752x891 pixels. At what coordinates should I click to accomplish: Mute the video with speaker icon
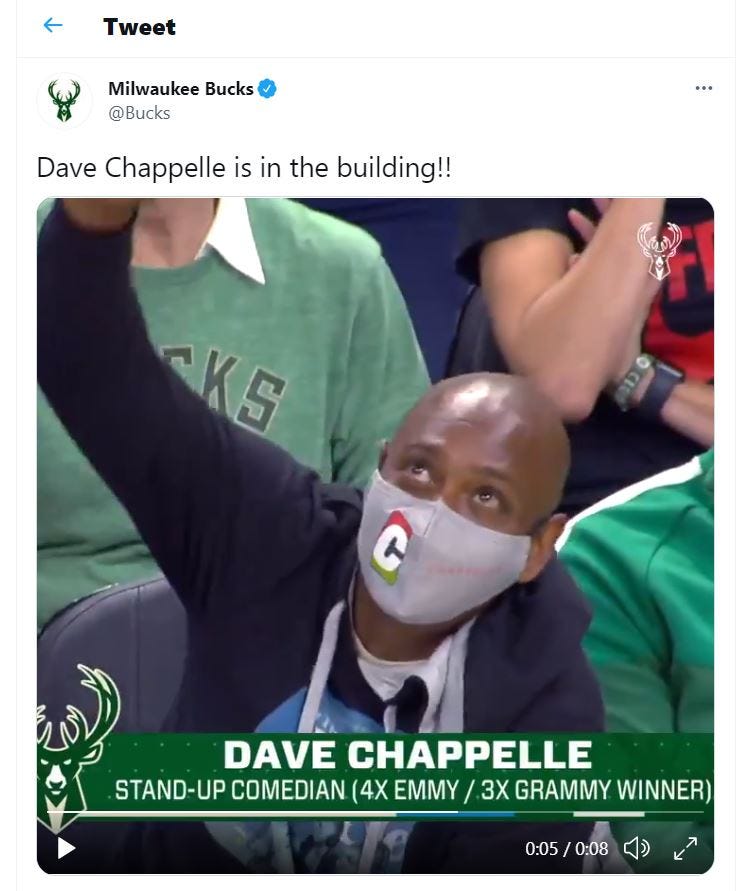(637, 848)
